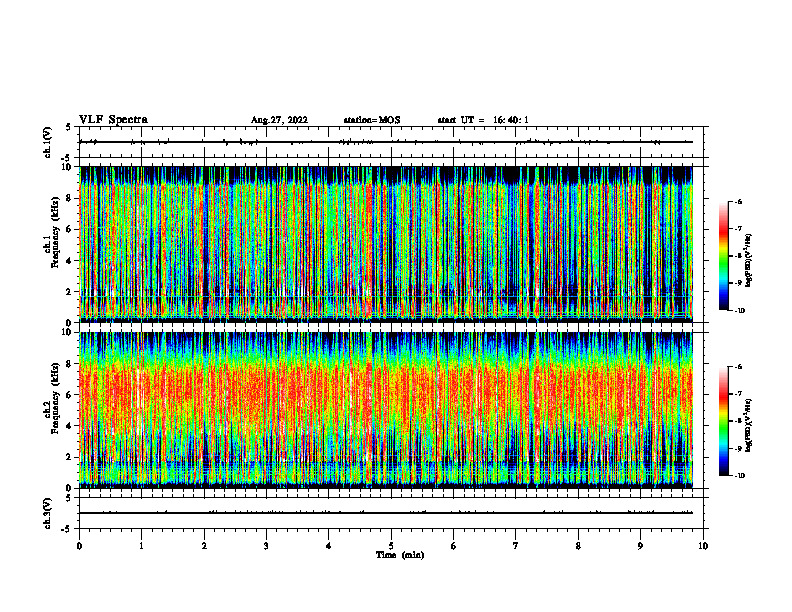792x612 pixels.
Task: Click the ch.2 color scale "-10" label
Action: click(740, 476)
